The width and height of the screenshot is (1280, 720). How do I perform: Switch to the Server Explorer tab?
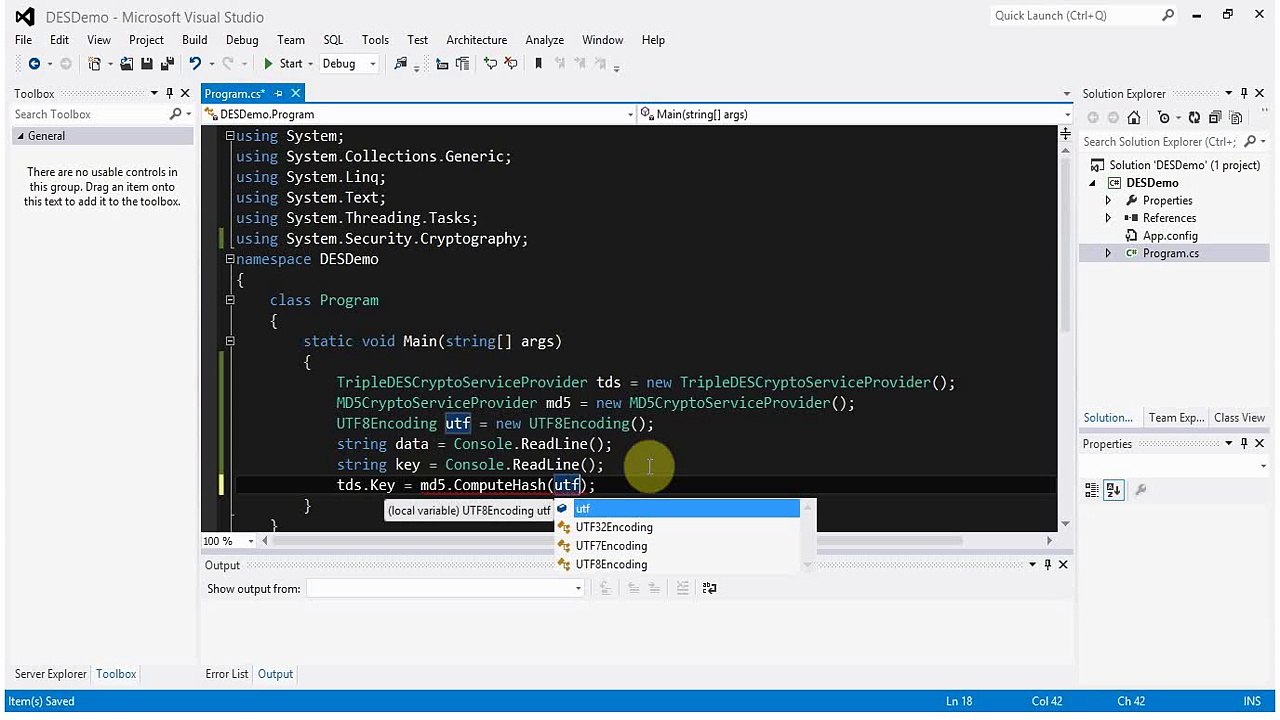[x=51, y=674]
